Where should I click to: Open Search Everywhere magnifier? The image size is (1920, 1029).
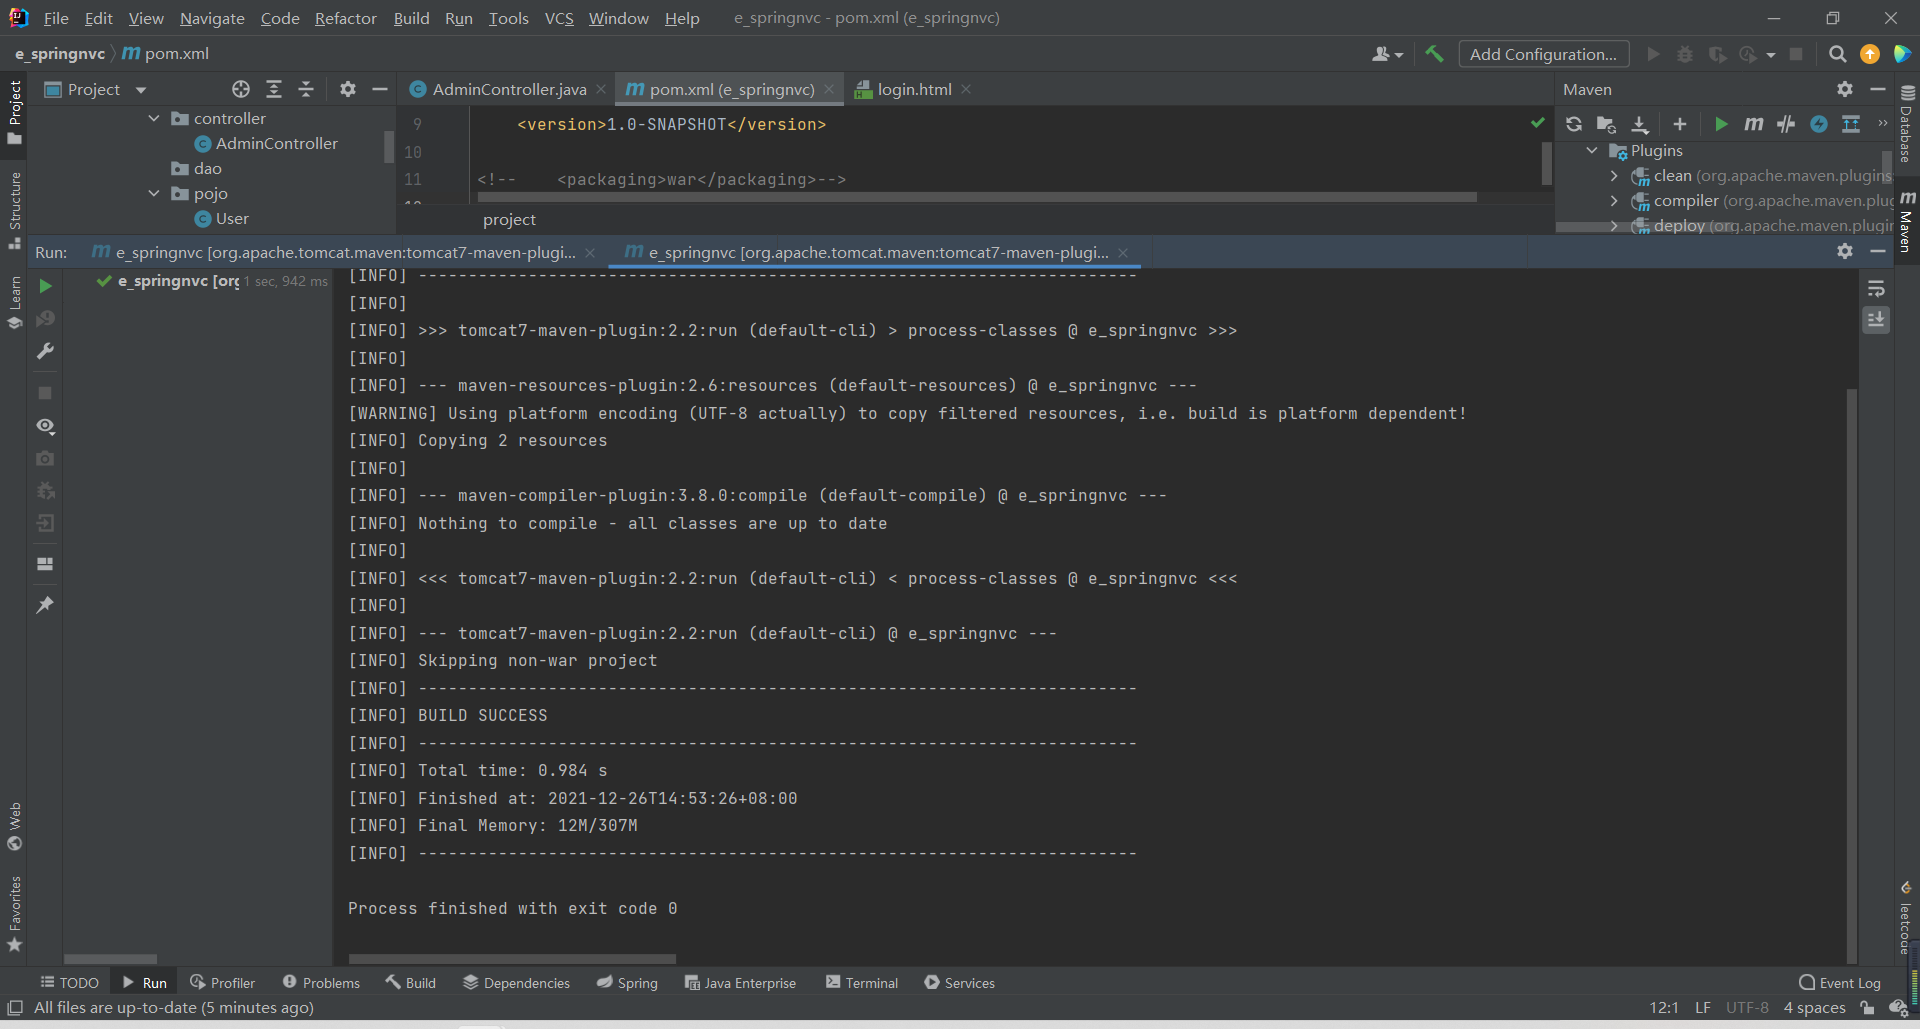point(1838,54)
